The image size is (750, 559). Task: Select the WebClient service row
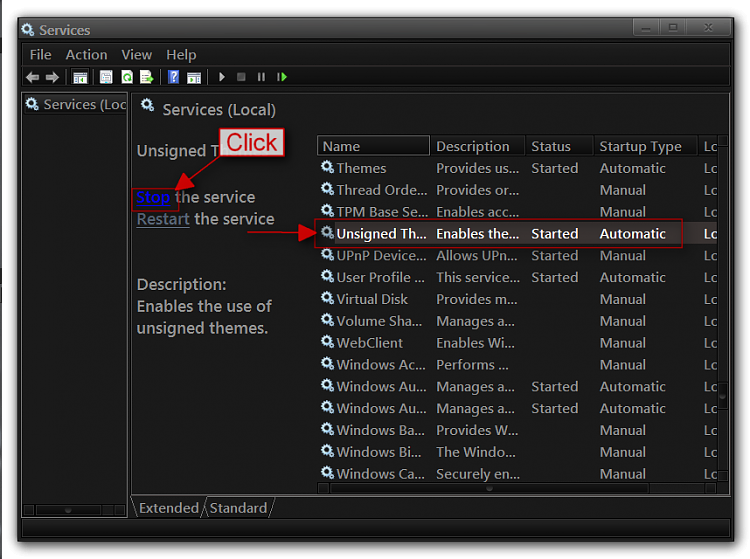518,343
